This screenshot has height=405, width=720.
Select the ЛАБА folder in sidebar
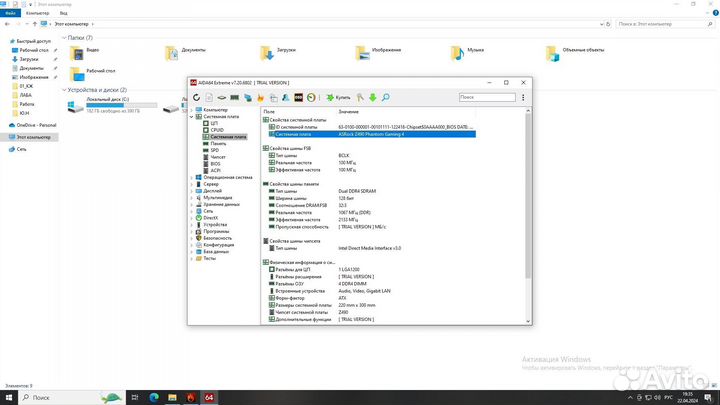(22, 95)
